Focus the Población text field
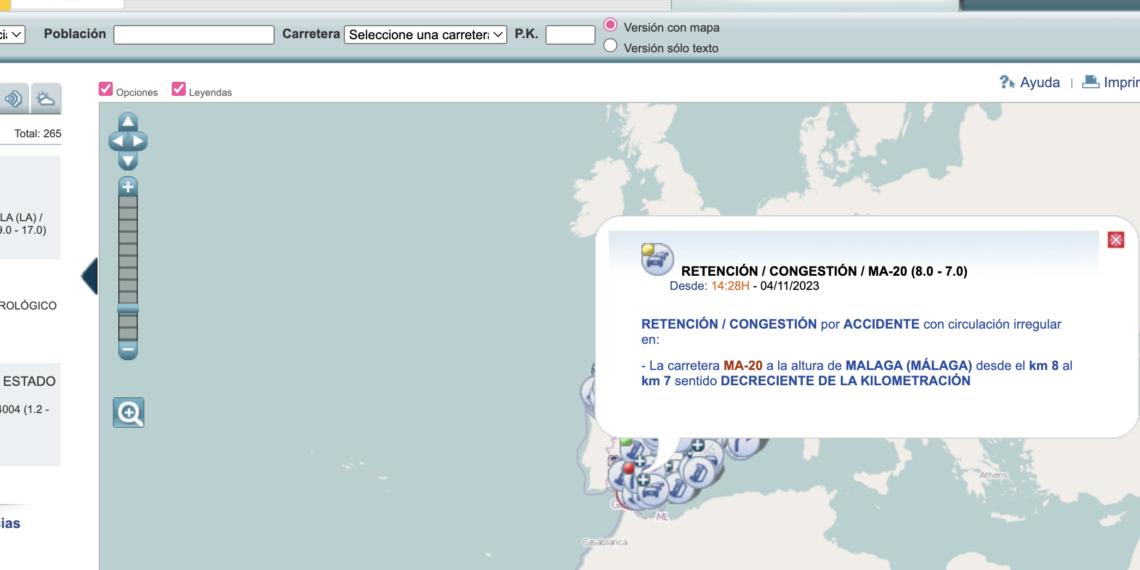 click(x=193, y=35)
